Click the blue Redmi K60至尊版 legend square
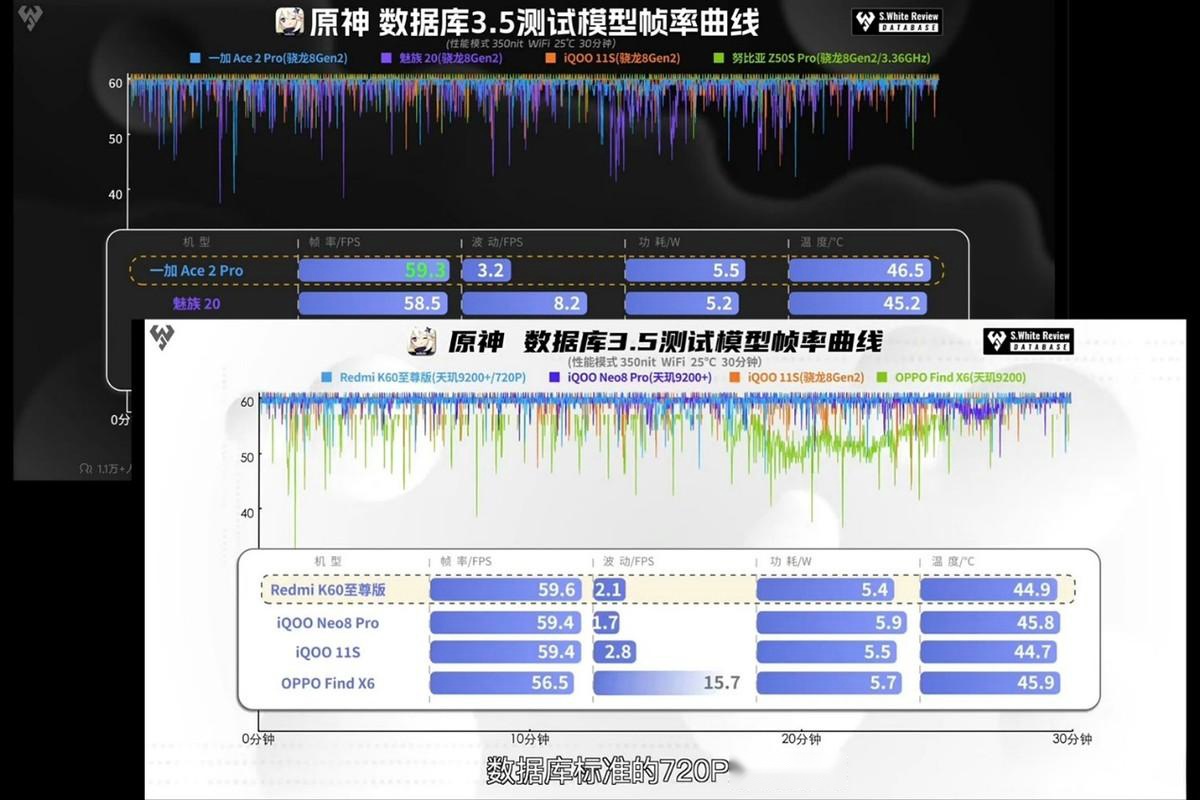This screenshot has height=800, width=1200. tap(328, 378)
